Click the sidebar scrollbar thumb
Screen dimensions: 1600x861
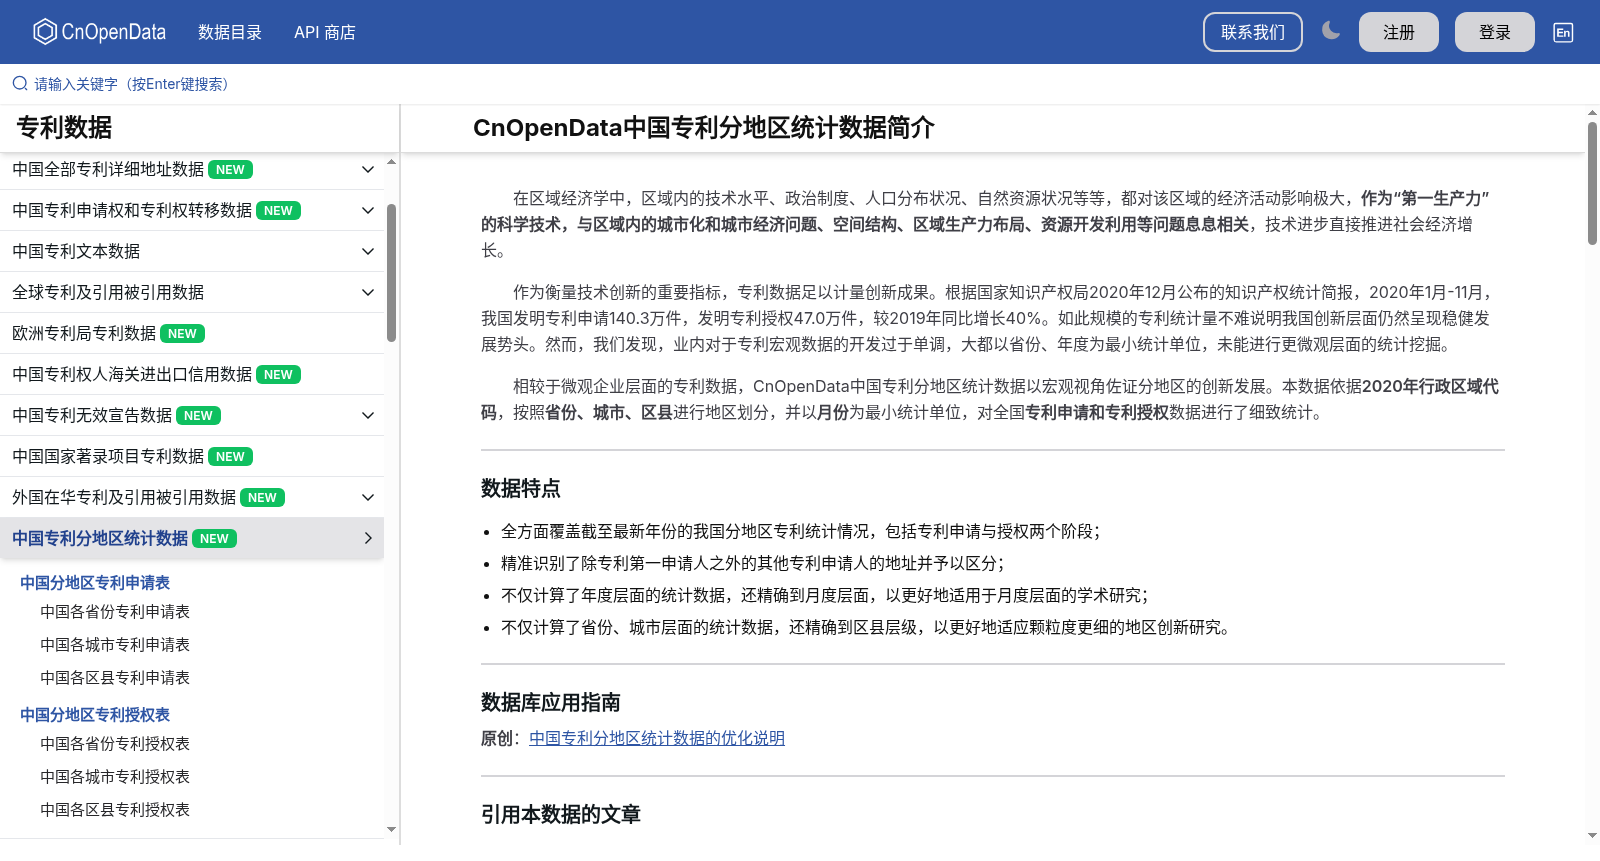[x=391, y=273]
